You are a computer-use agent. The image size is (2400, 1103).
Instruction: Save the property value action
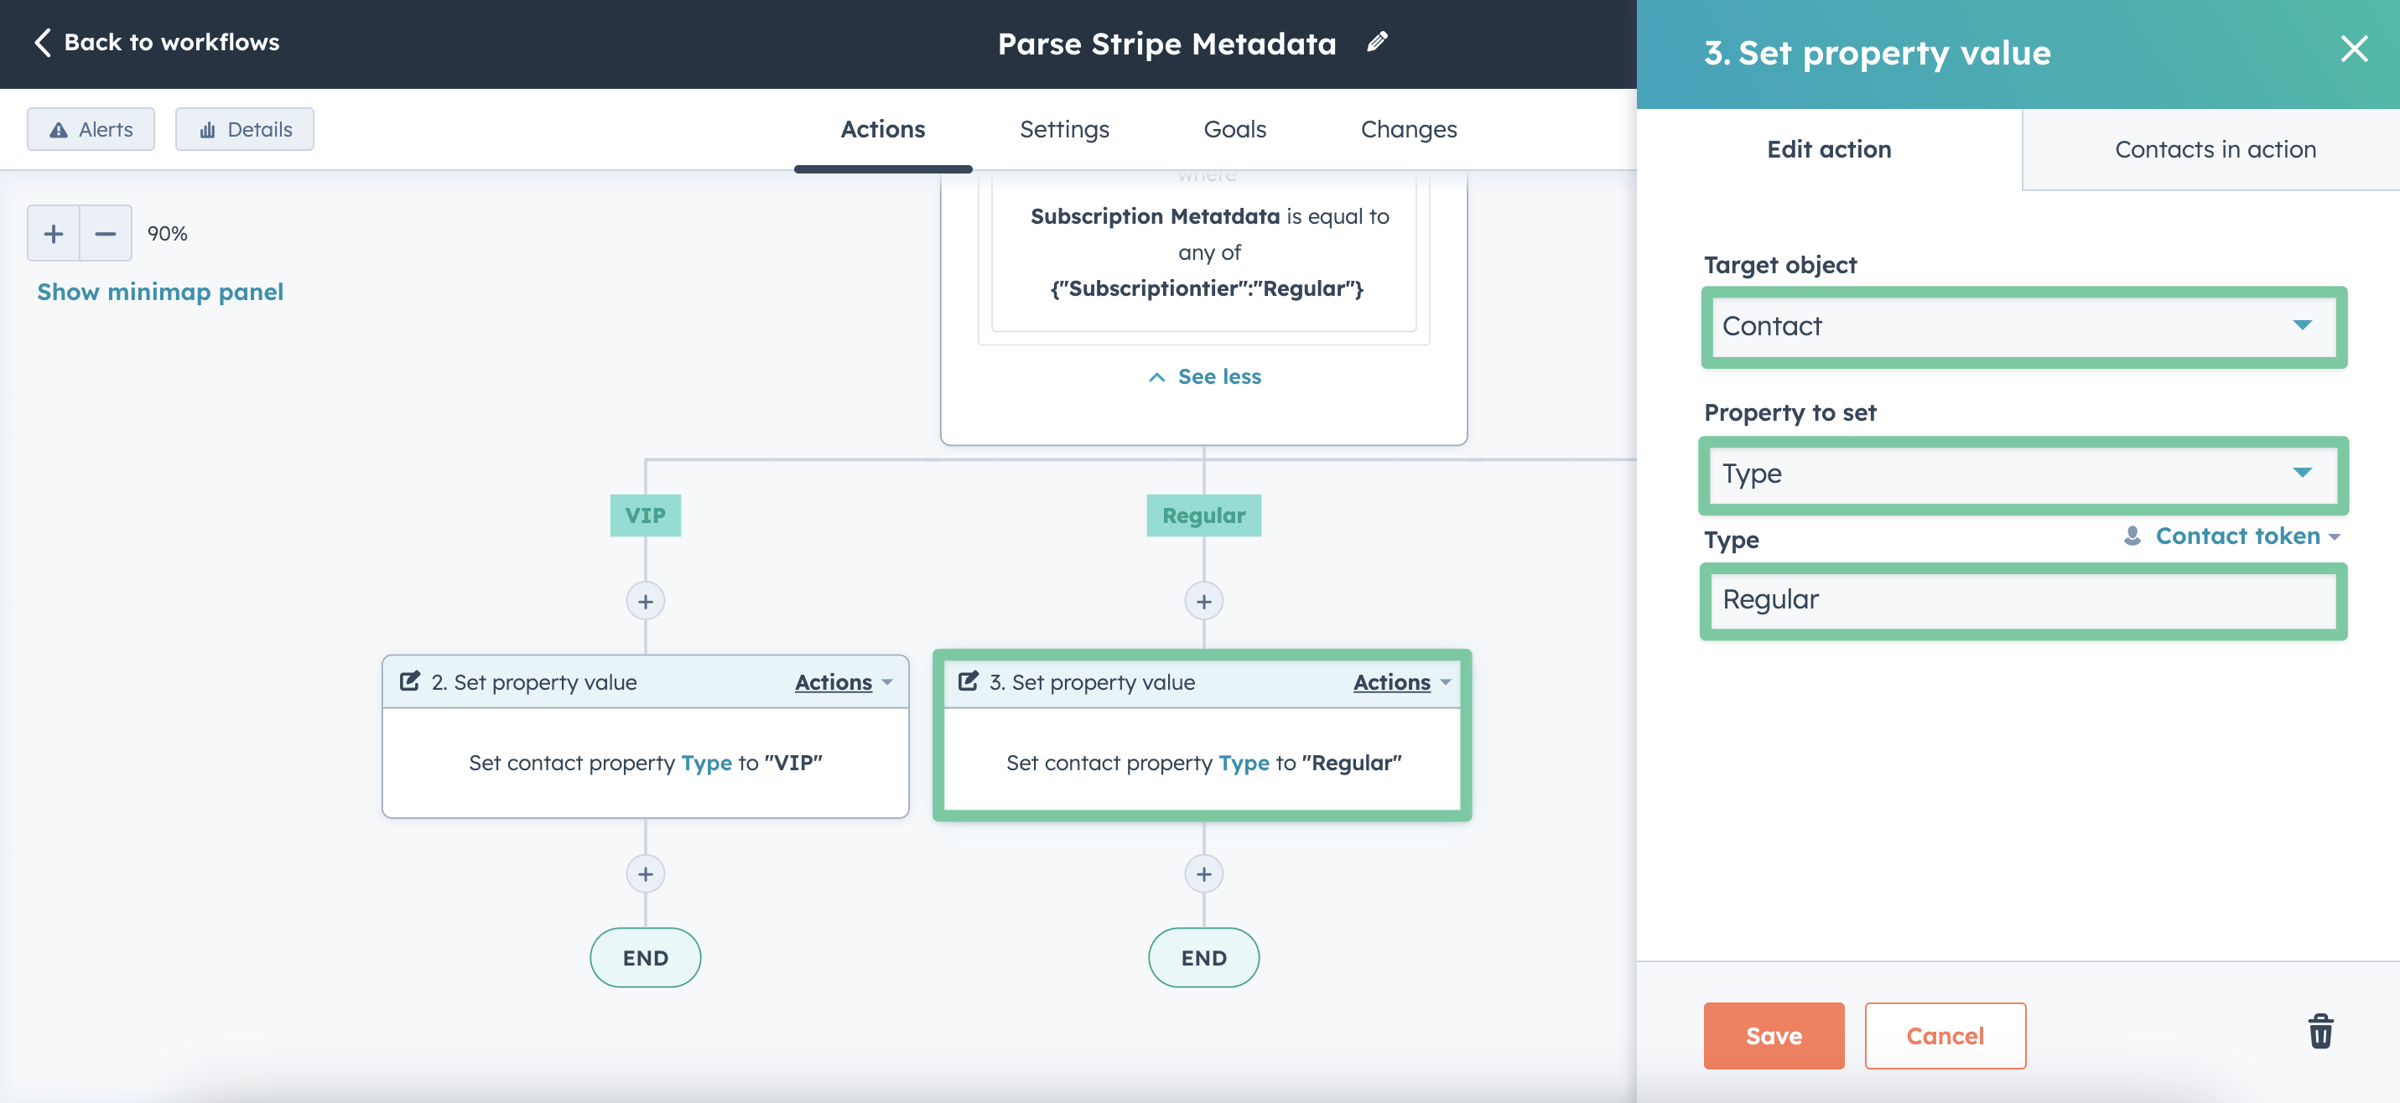tap(1773, 1035)
